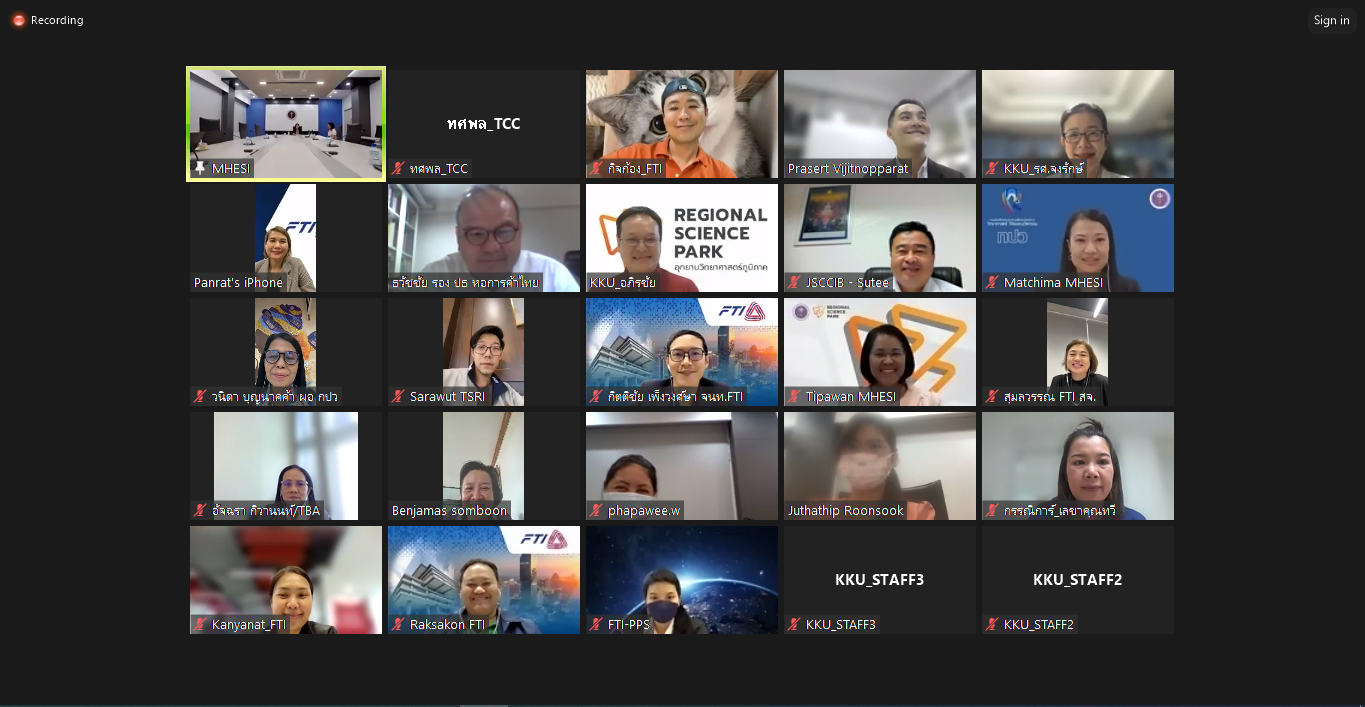
Task: Click the Benjamas somboon name label
Action: click(449, 511)
